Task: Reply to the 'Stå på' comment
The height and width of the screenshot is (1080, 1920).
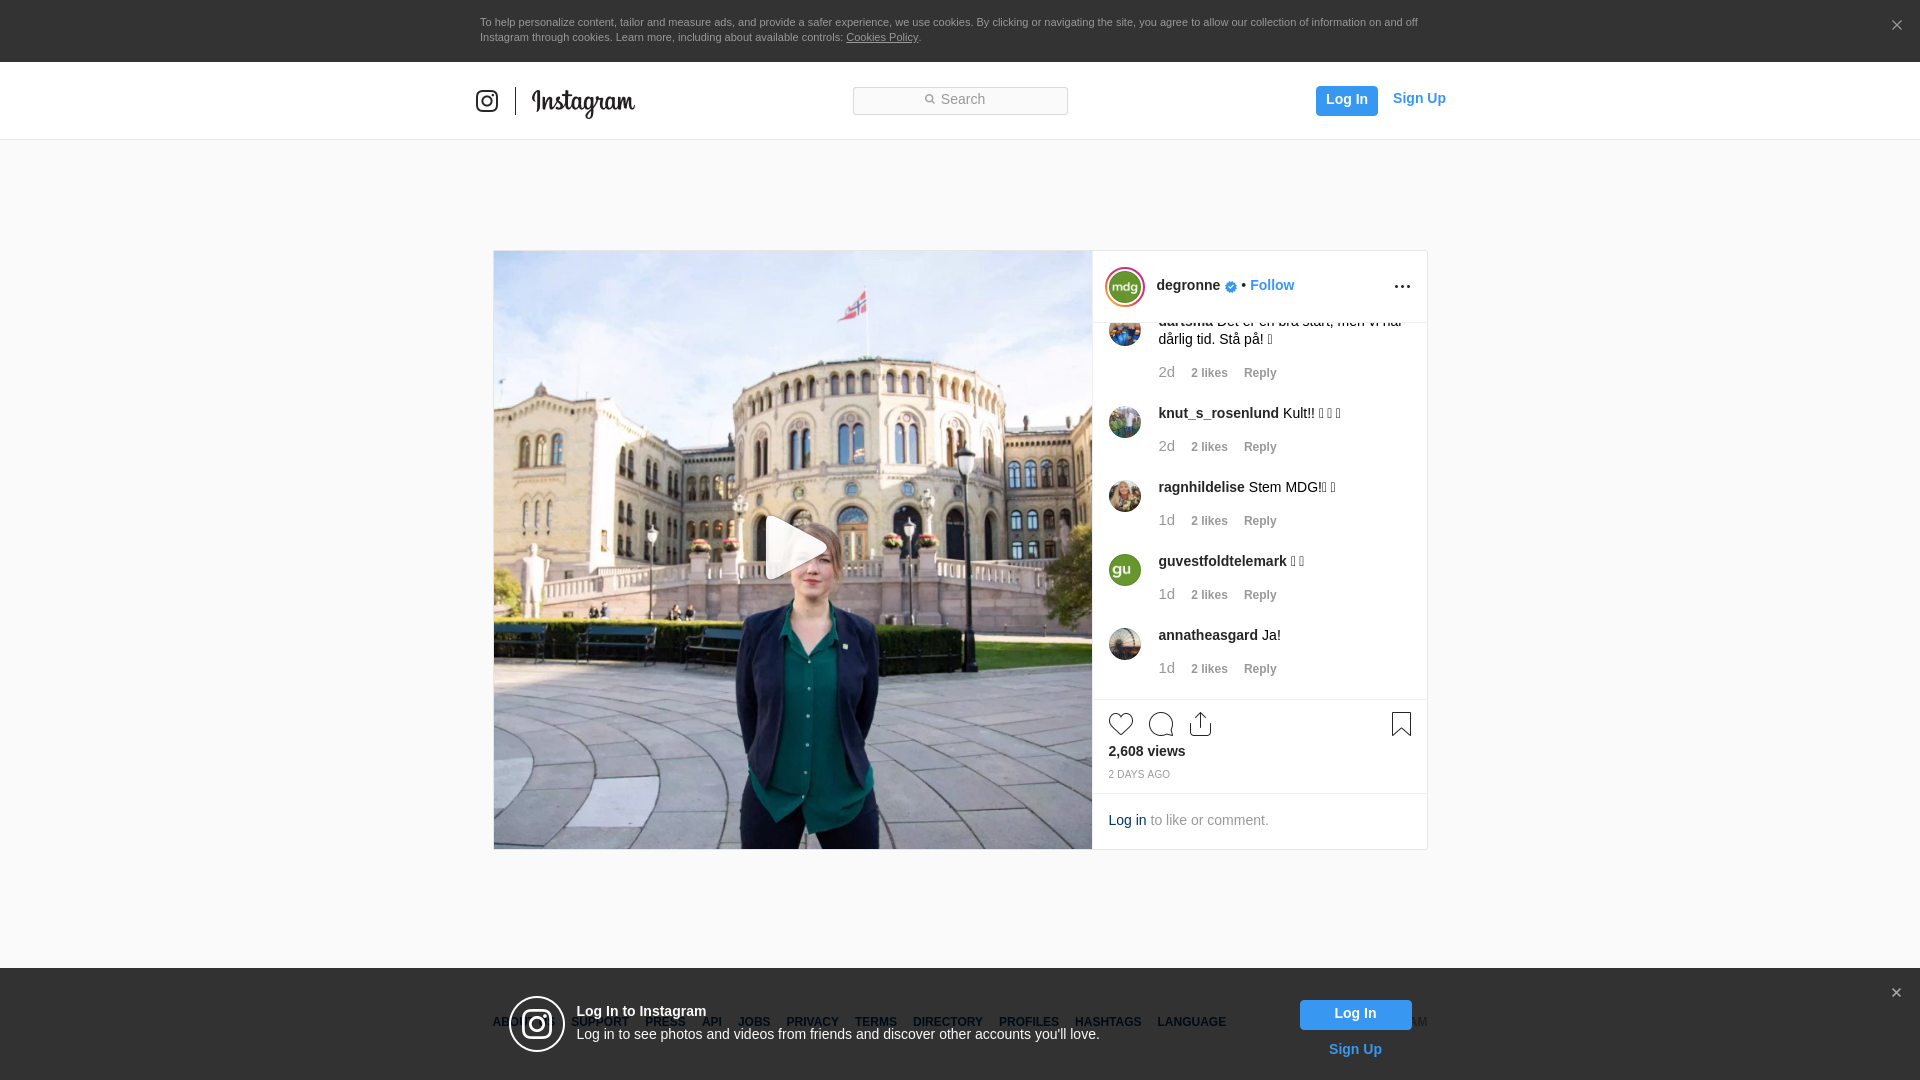Action: 1260,373
